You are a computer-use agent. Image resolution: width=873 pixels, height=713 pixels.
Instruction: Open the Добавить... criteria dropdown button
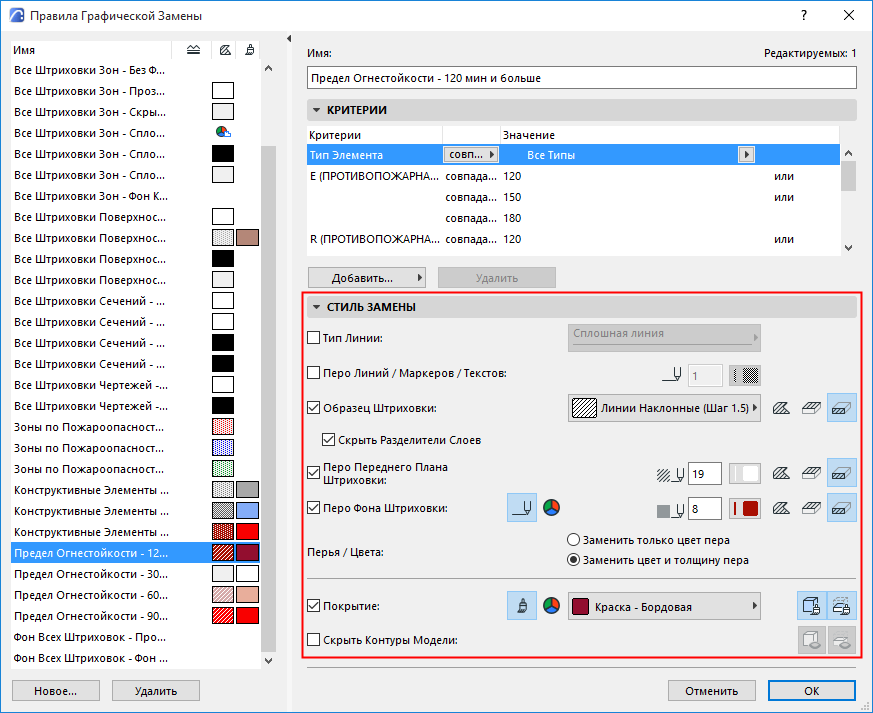(x=367, y=278)
